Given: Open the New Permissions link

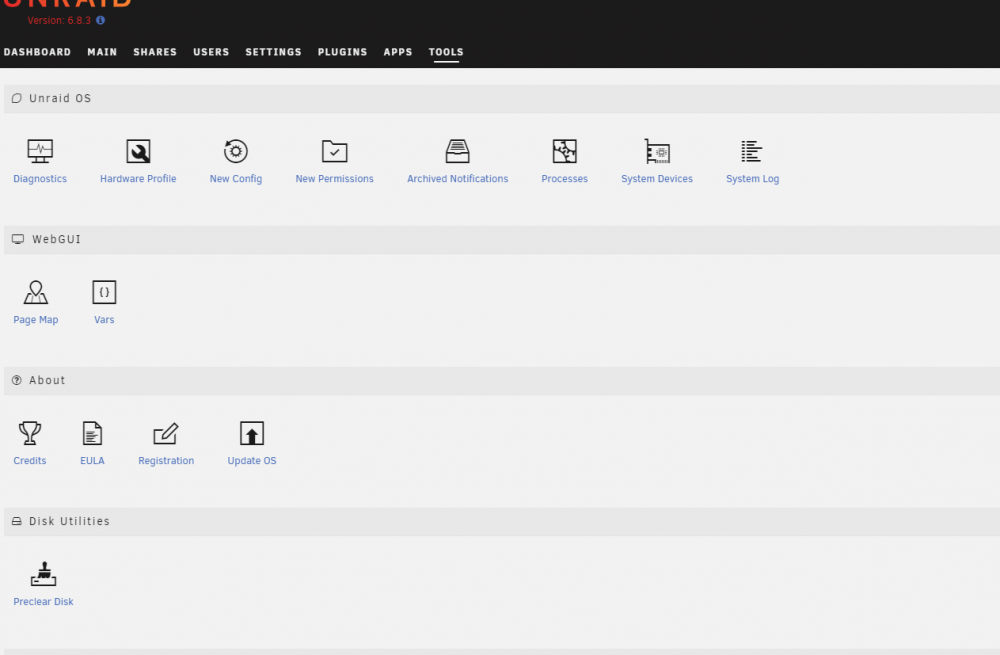Looking at the screenshot, I should pyautogui.click(x=334, y=179).
